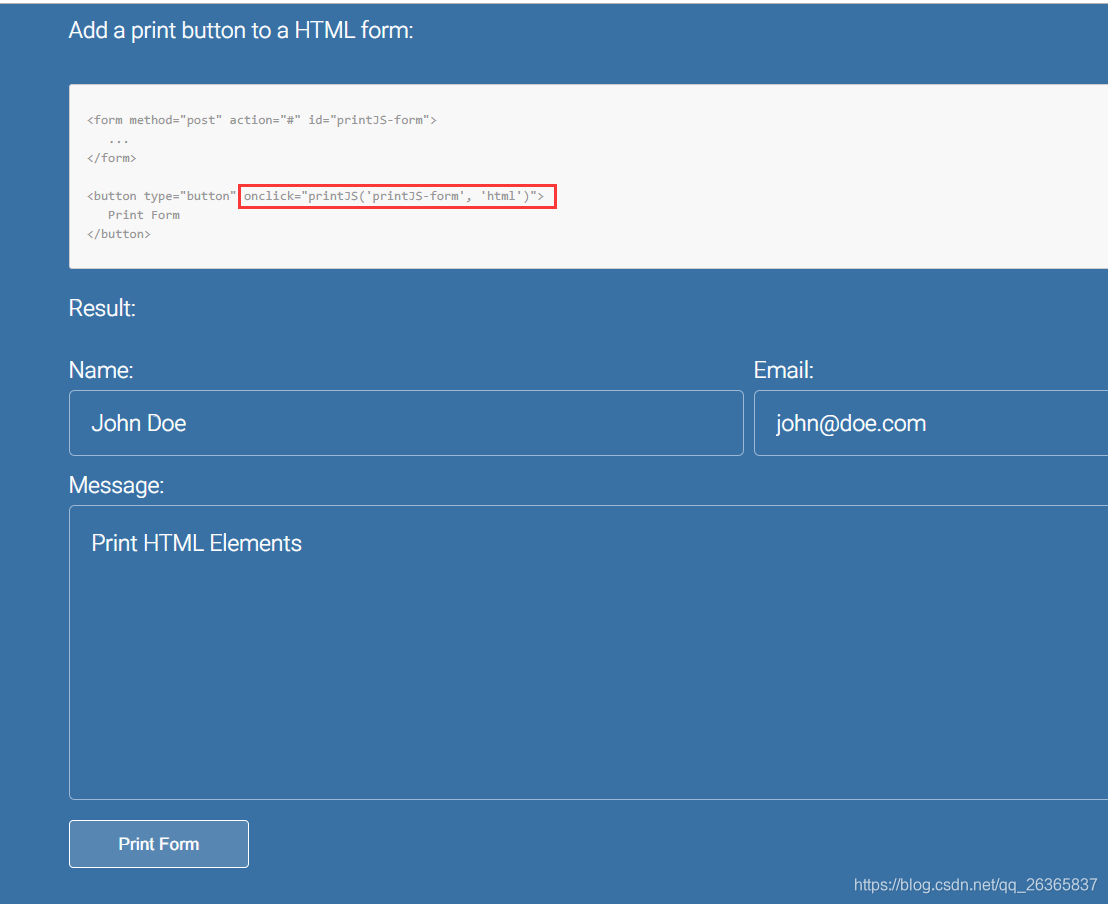This screenshot has height=904, width=1108.
Task: Click inside the Message textarea
Action: [x=589, y=652]
